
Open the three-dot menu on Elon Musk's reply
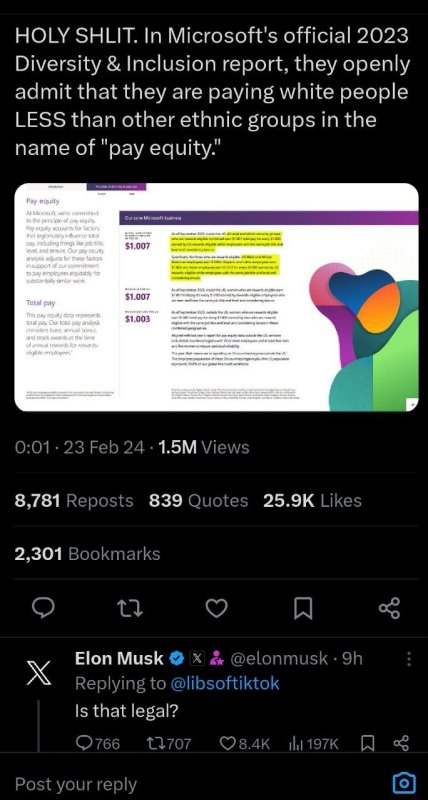[x=409, y=659]
